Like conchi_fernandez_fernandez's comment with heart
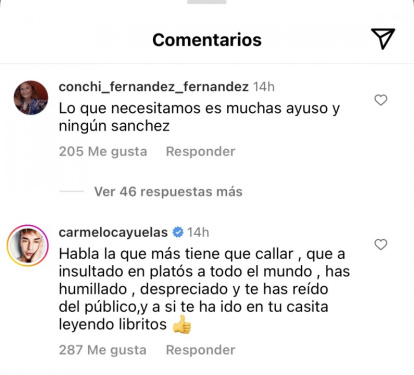This screenshot has height=375, width=414. click(x=381, y=100)
